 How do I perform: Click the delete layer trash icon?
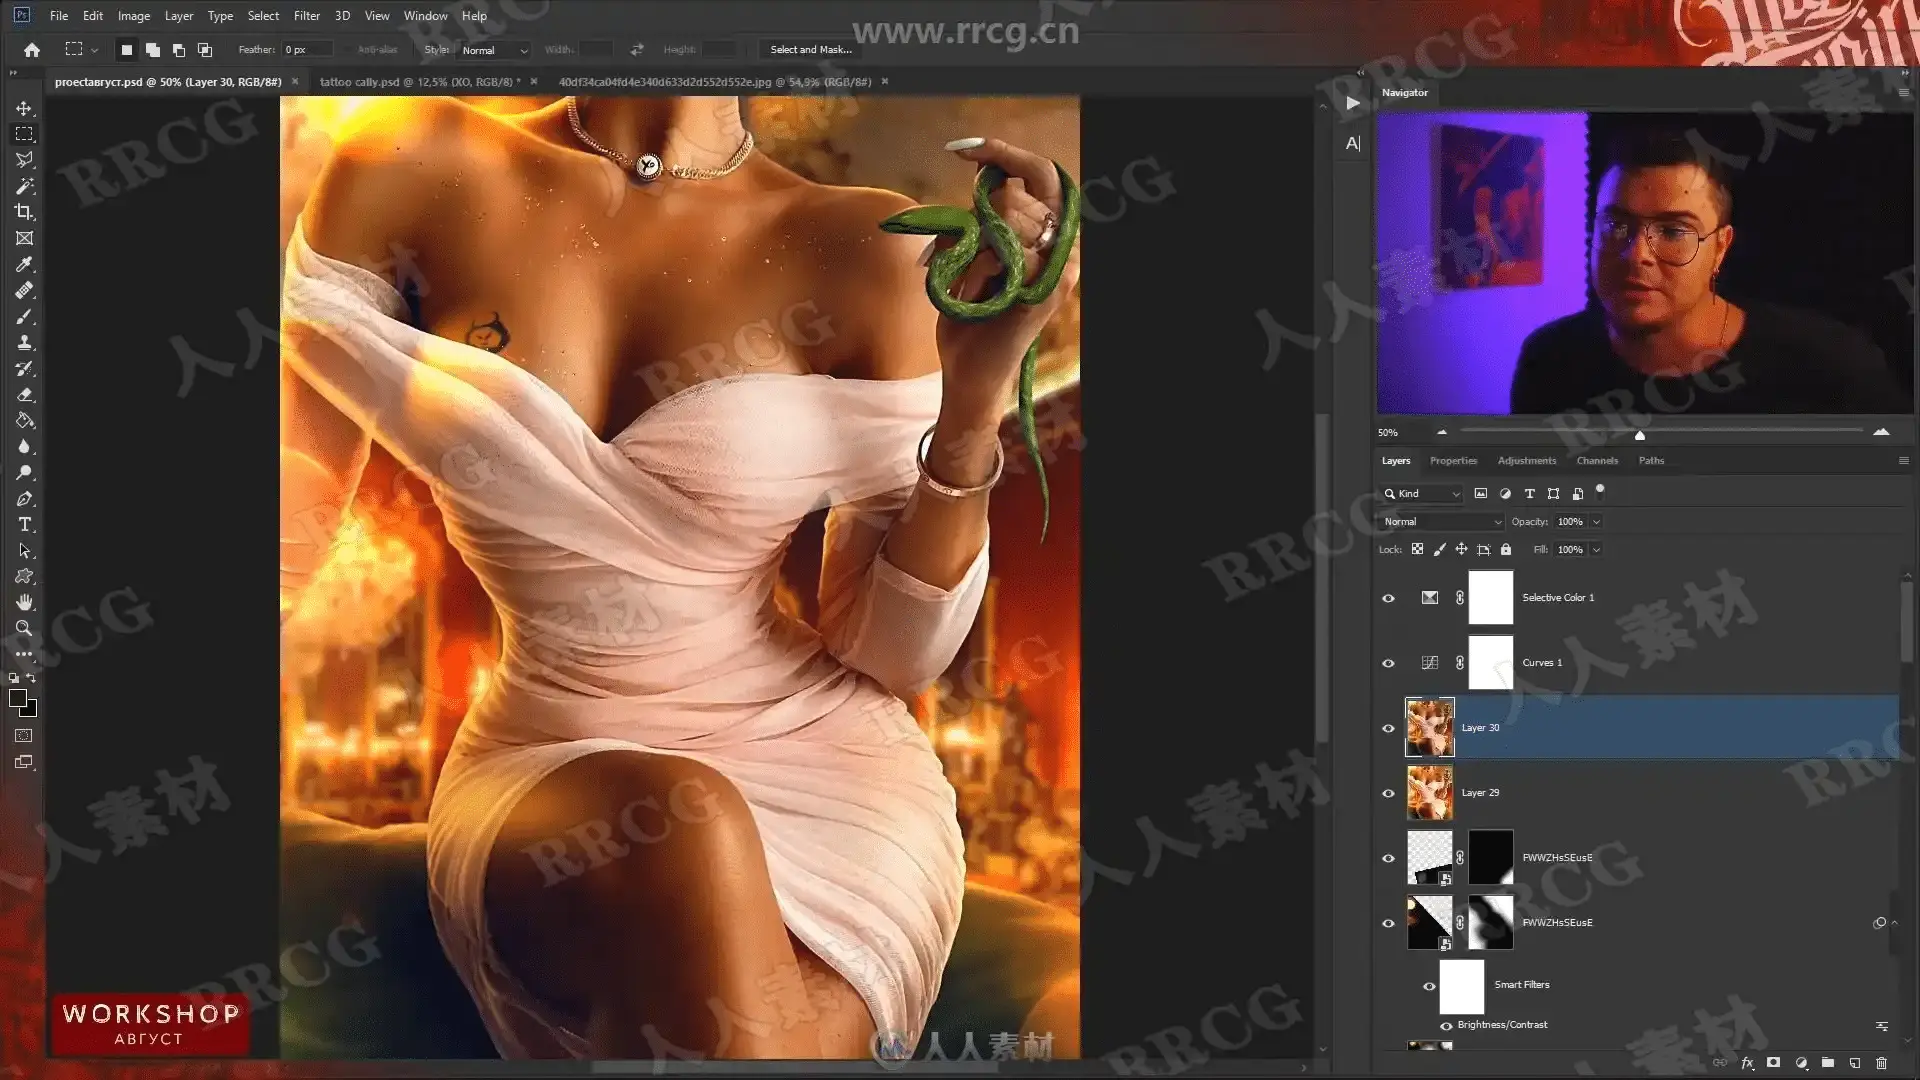pos(1881,1063)
